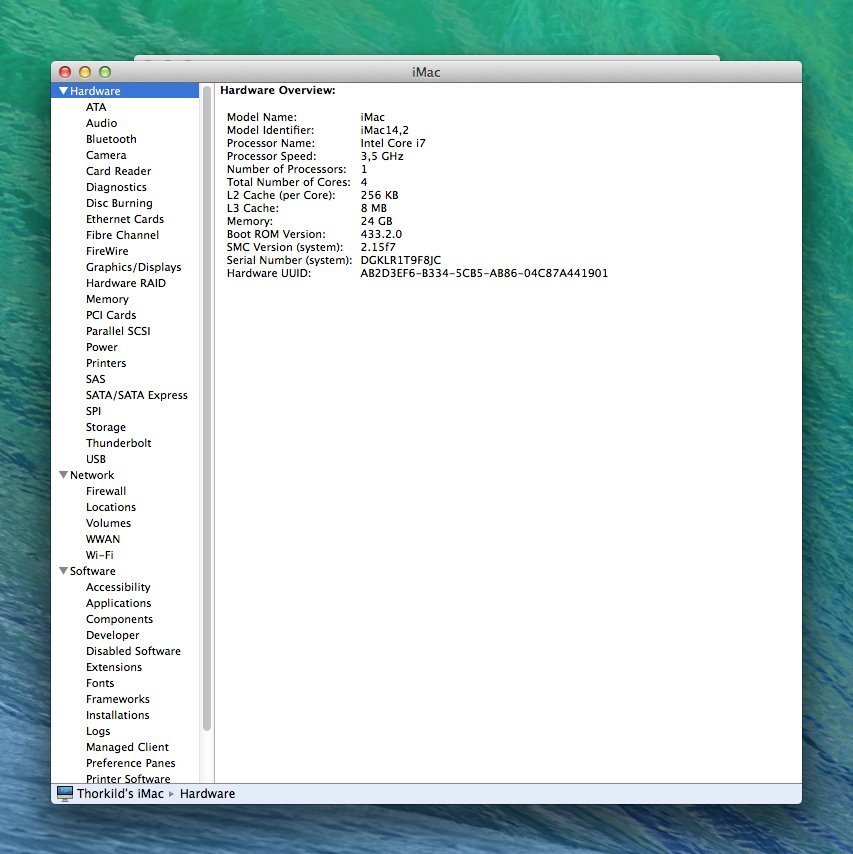
Task: Collapse the Hardware section triangle
Action: pos(64,91)
